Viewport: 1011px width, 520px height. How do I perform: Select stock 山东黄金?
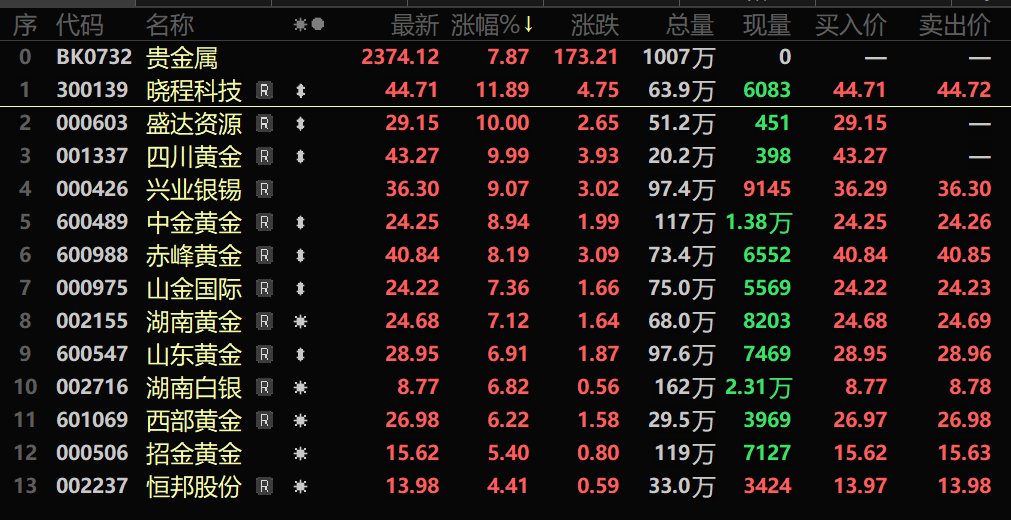click(194, 354)
